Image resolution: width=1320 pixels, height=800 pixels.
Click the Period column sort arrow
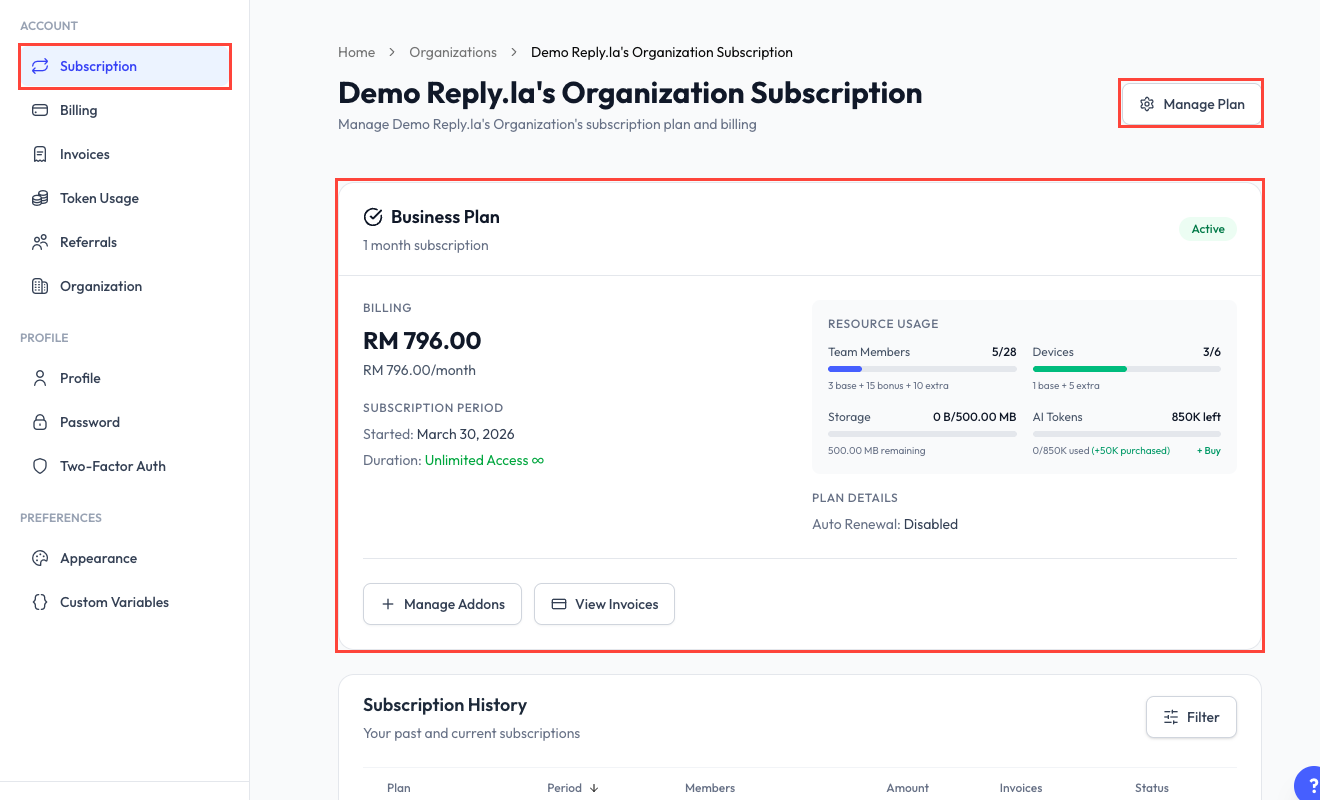click(x=594, y=788)
